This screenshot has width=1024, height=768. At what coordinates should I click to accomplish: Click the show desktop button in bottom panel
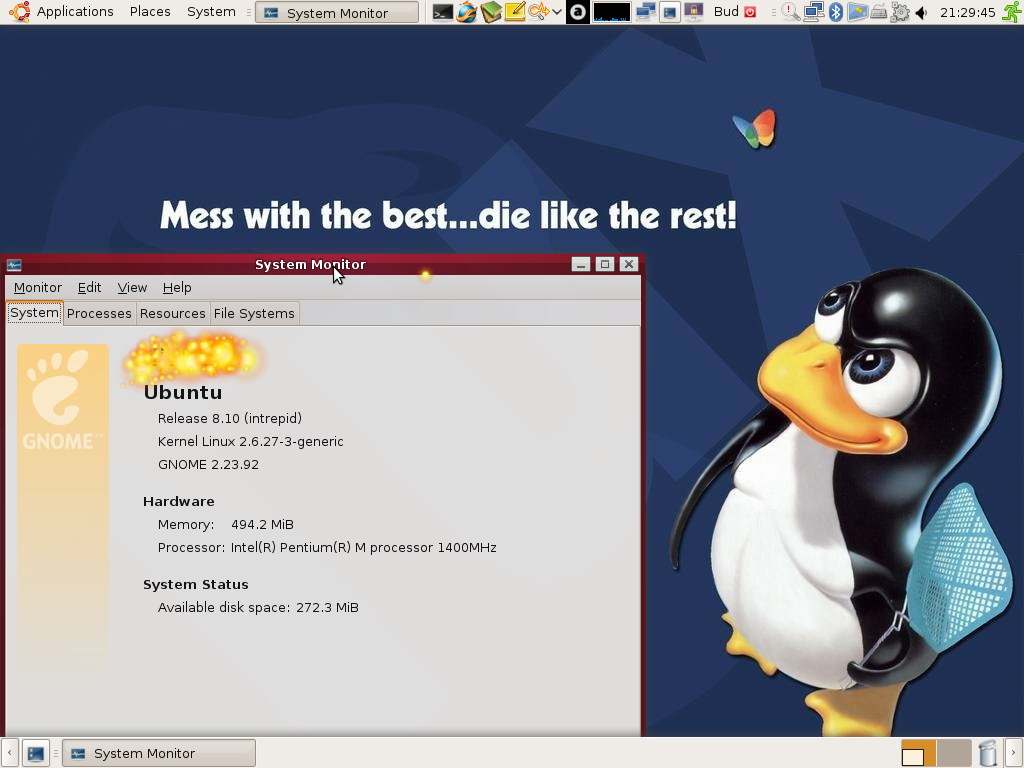35,754
